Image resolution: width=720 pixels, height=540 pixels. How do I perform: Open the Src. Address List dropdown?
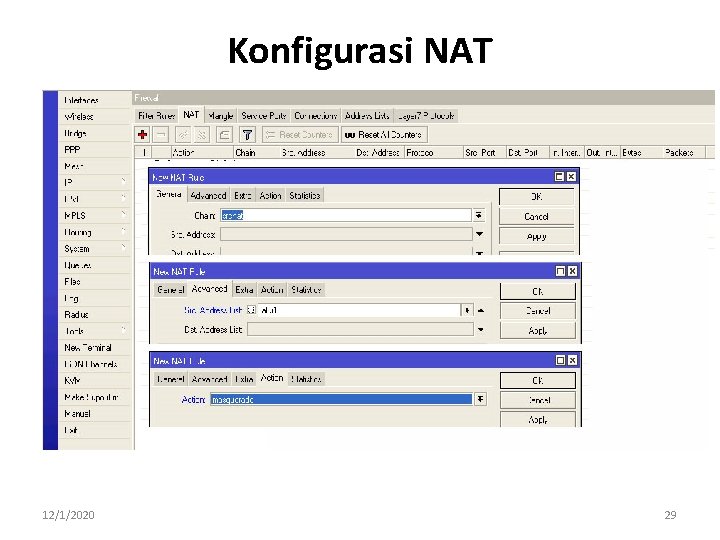click(467, 310)
